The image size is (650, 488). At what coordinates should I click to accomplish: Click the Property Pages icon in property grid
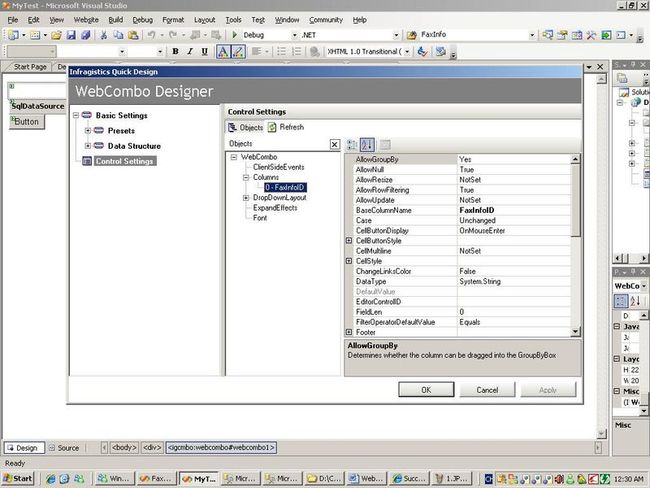point(385,144)
